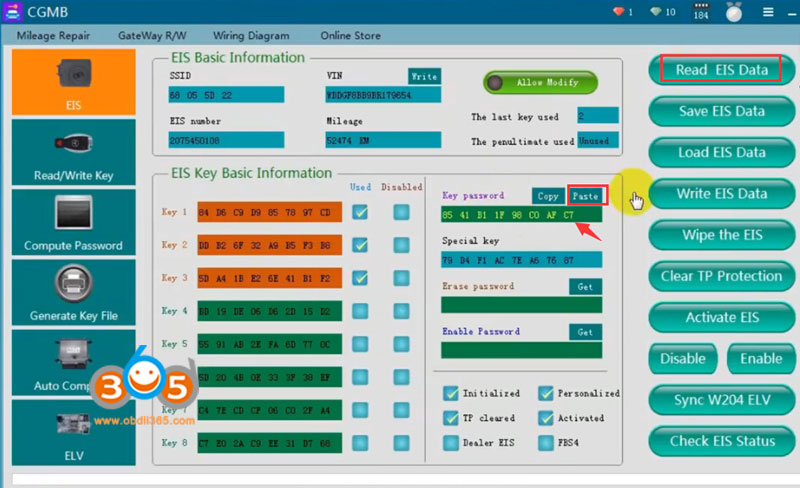Uncheck the Key 1 Used checkbox
This screenshot has width=800, height=488.
[x=359, y=212]
